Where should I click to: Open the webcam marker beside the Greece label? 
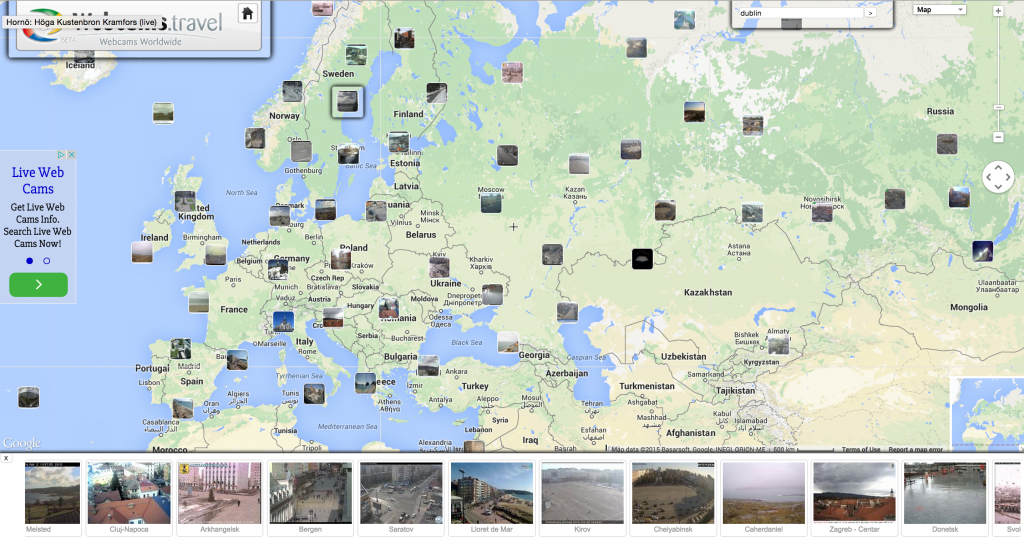pos(366,383)
